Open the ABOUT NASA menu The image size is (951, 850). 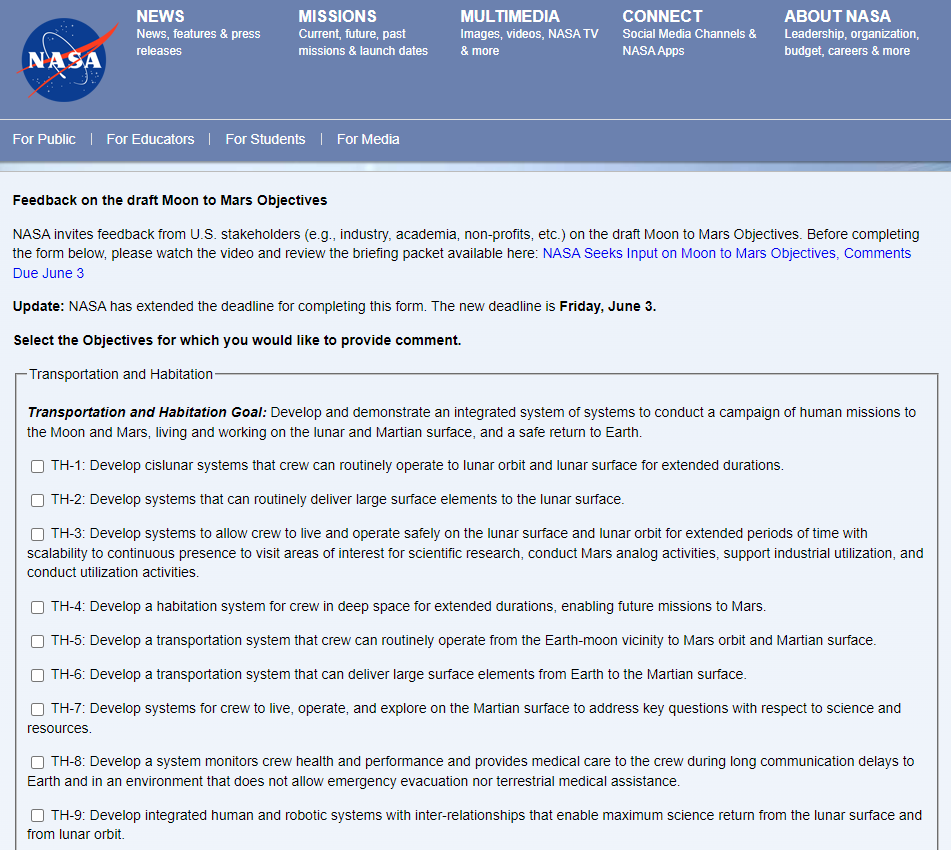pyautogui.click(x=837, y=16)
